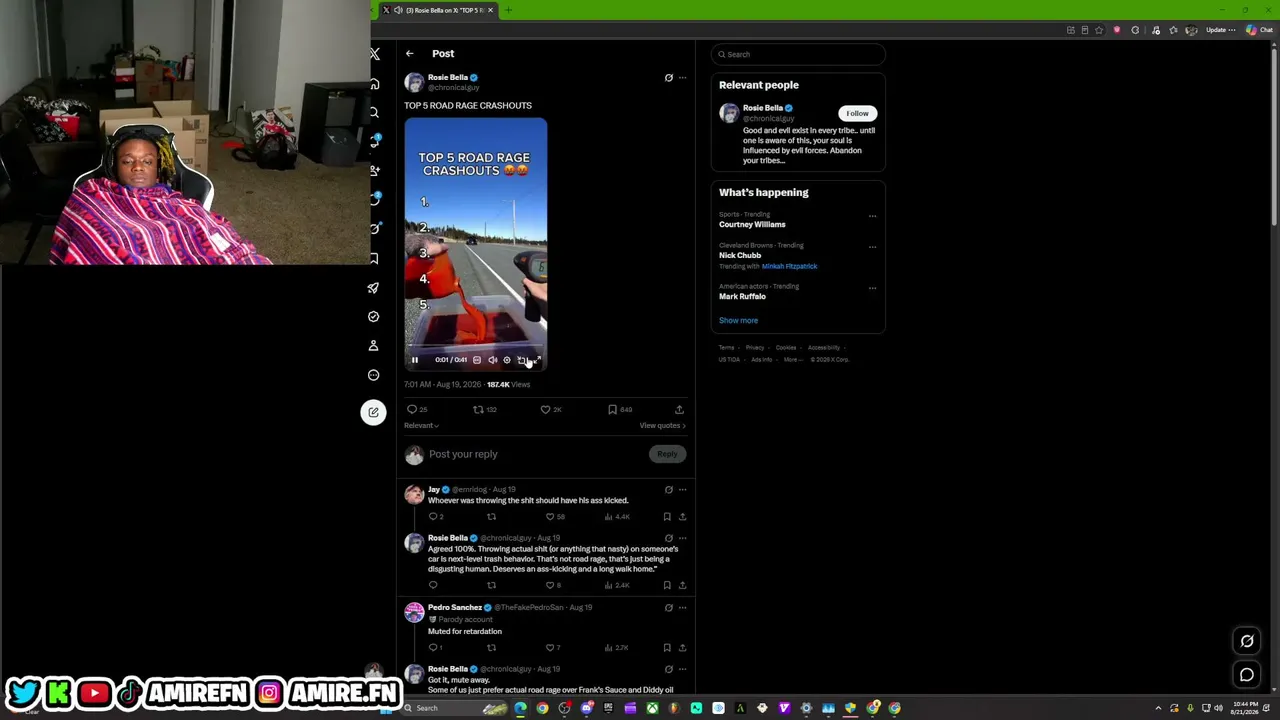Screen dimensions: 1280x720
Task: Open Pedro Sanchez's profile name
Action: point(455,607)
